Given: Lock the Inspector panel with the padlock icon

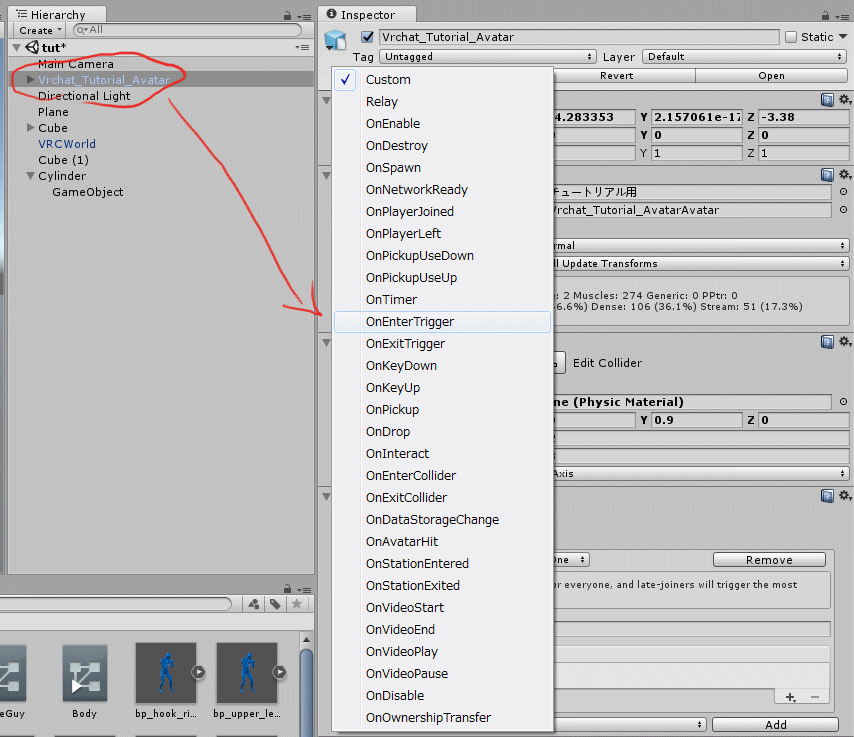Looking at the screenshot, I should pos(826,16).
